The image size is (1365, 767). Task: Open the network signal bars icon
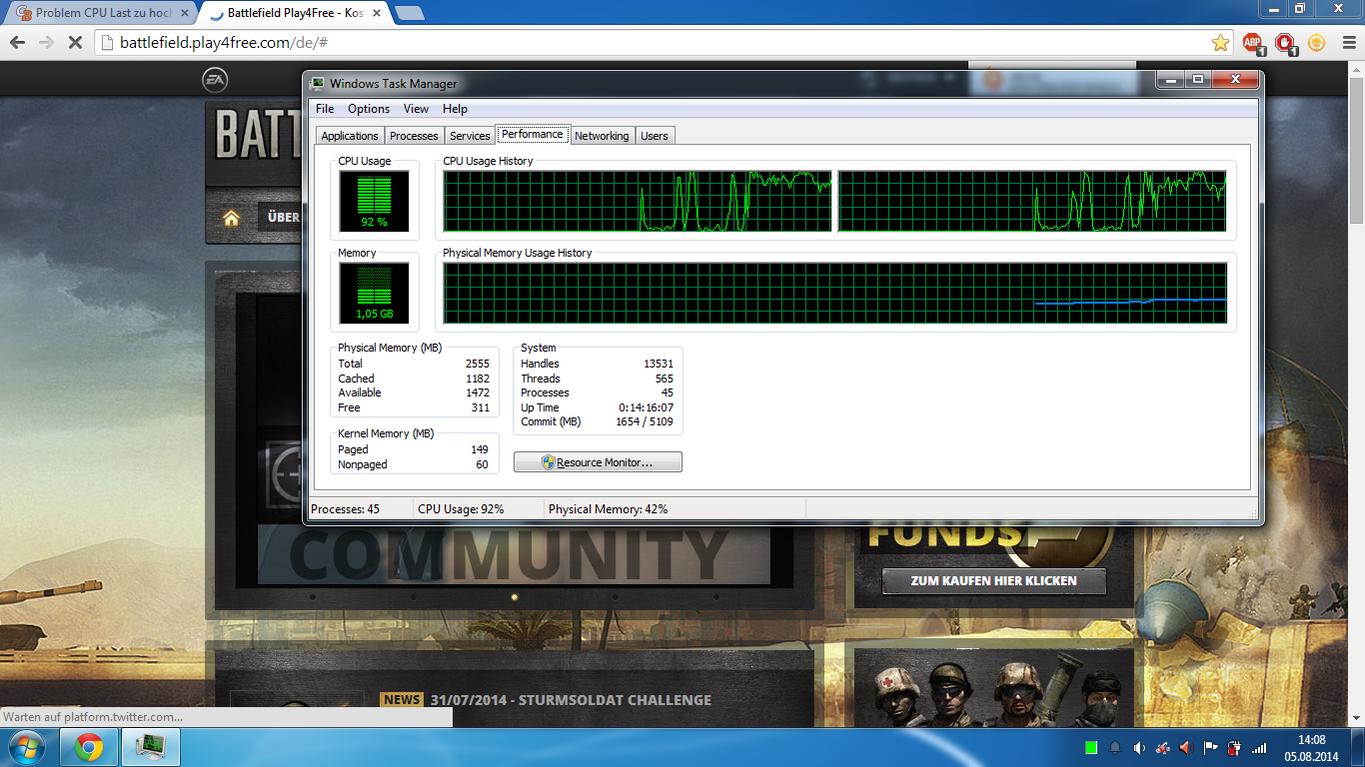tap(1259, 747)
